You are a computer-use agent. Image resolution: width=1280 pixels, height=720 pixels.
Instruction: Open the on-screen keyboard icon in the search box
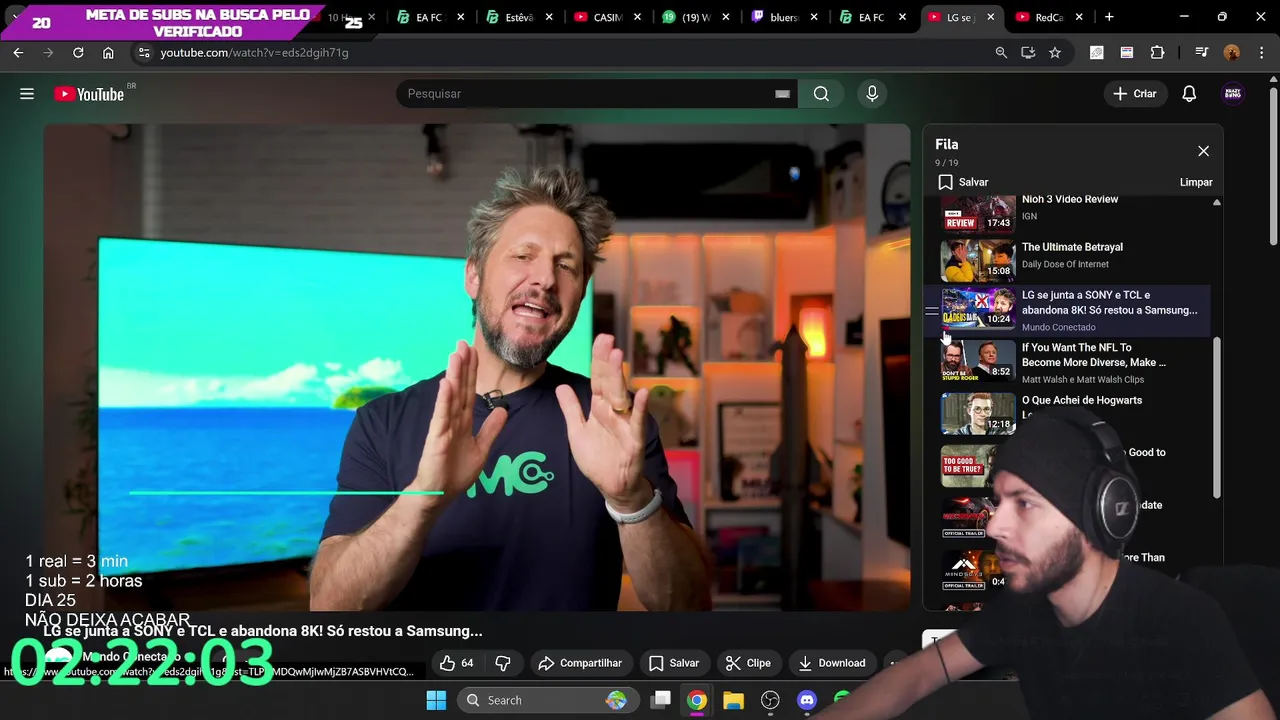click(x=782, y=94)
